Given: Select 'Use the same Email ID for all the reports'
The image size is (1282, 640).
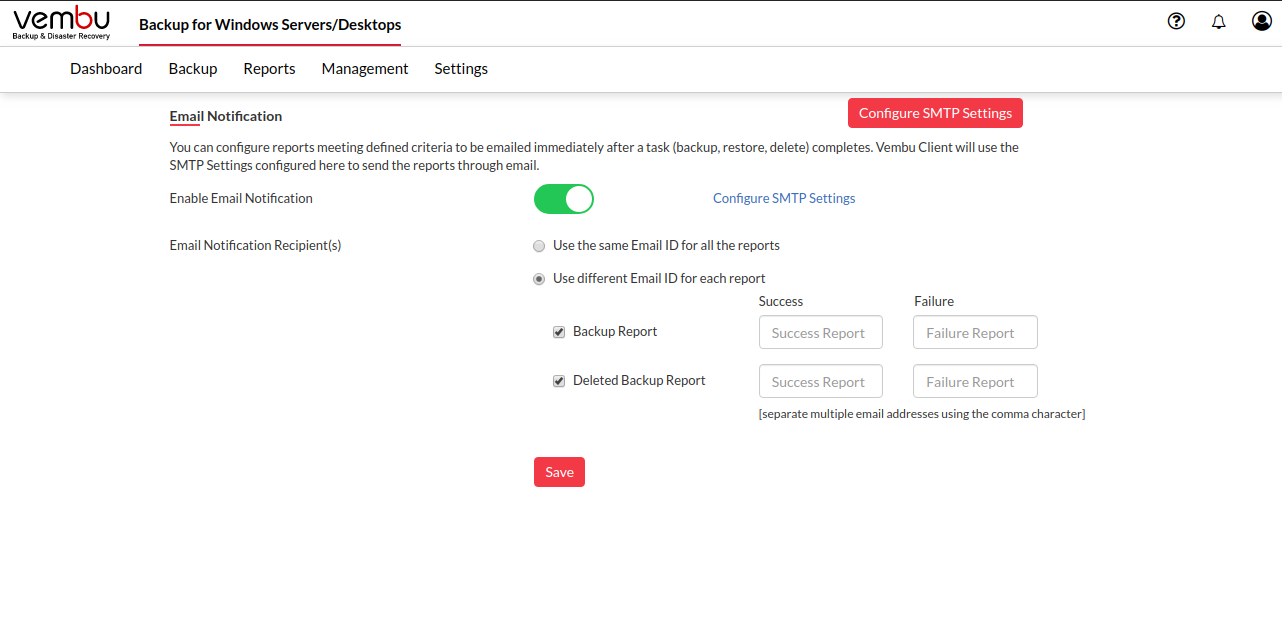Looking at the screenshot, I should tap(540, 246).
